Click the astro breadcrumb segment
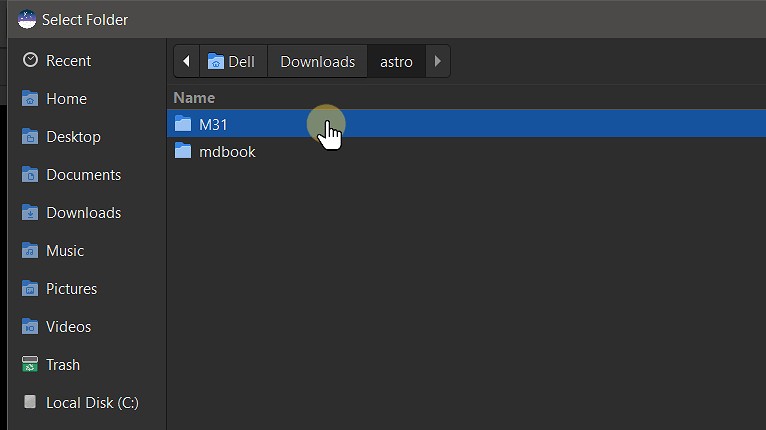Image resolution: width=766 pixels, height=430 pixels. 396,61
